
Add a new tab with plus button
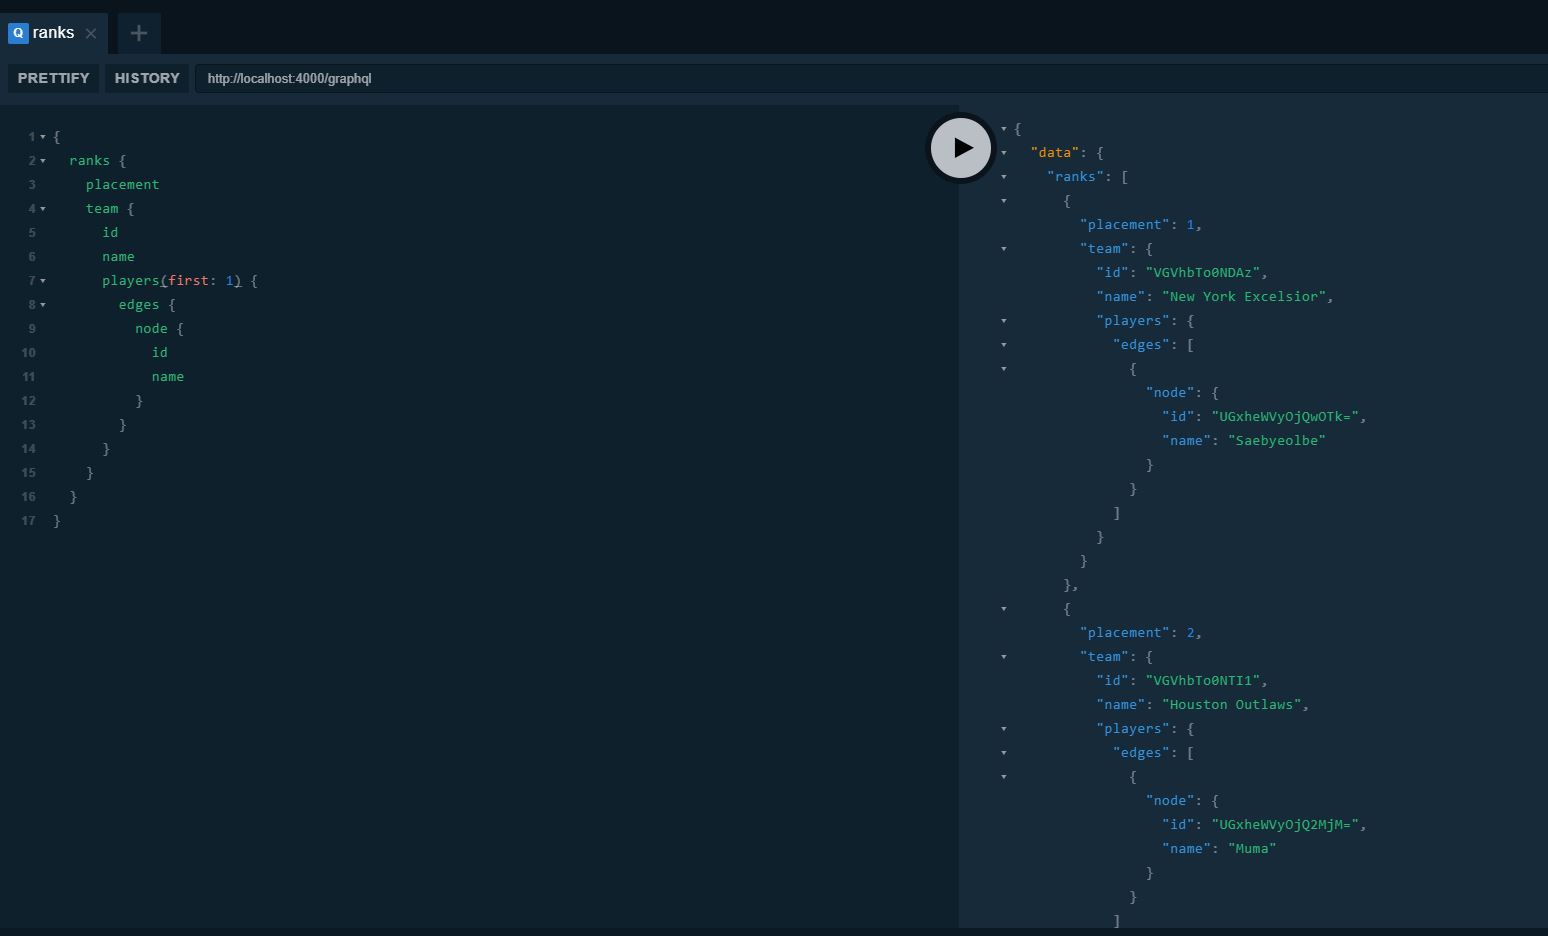click(x=139, y=33)
